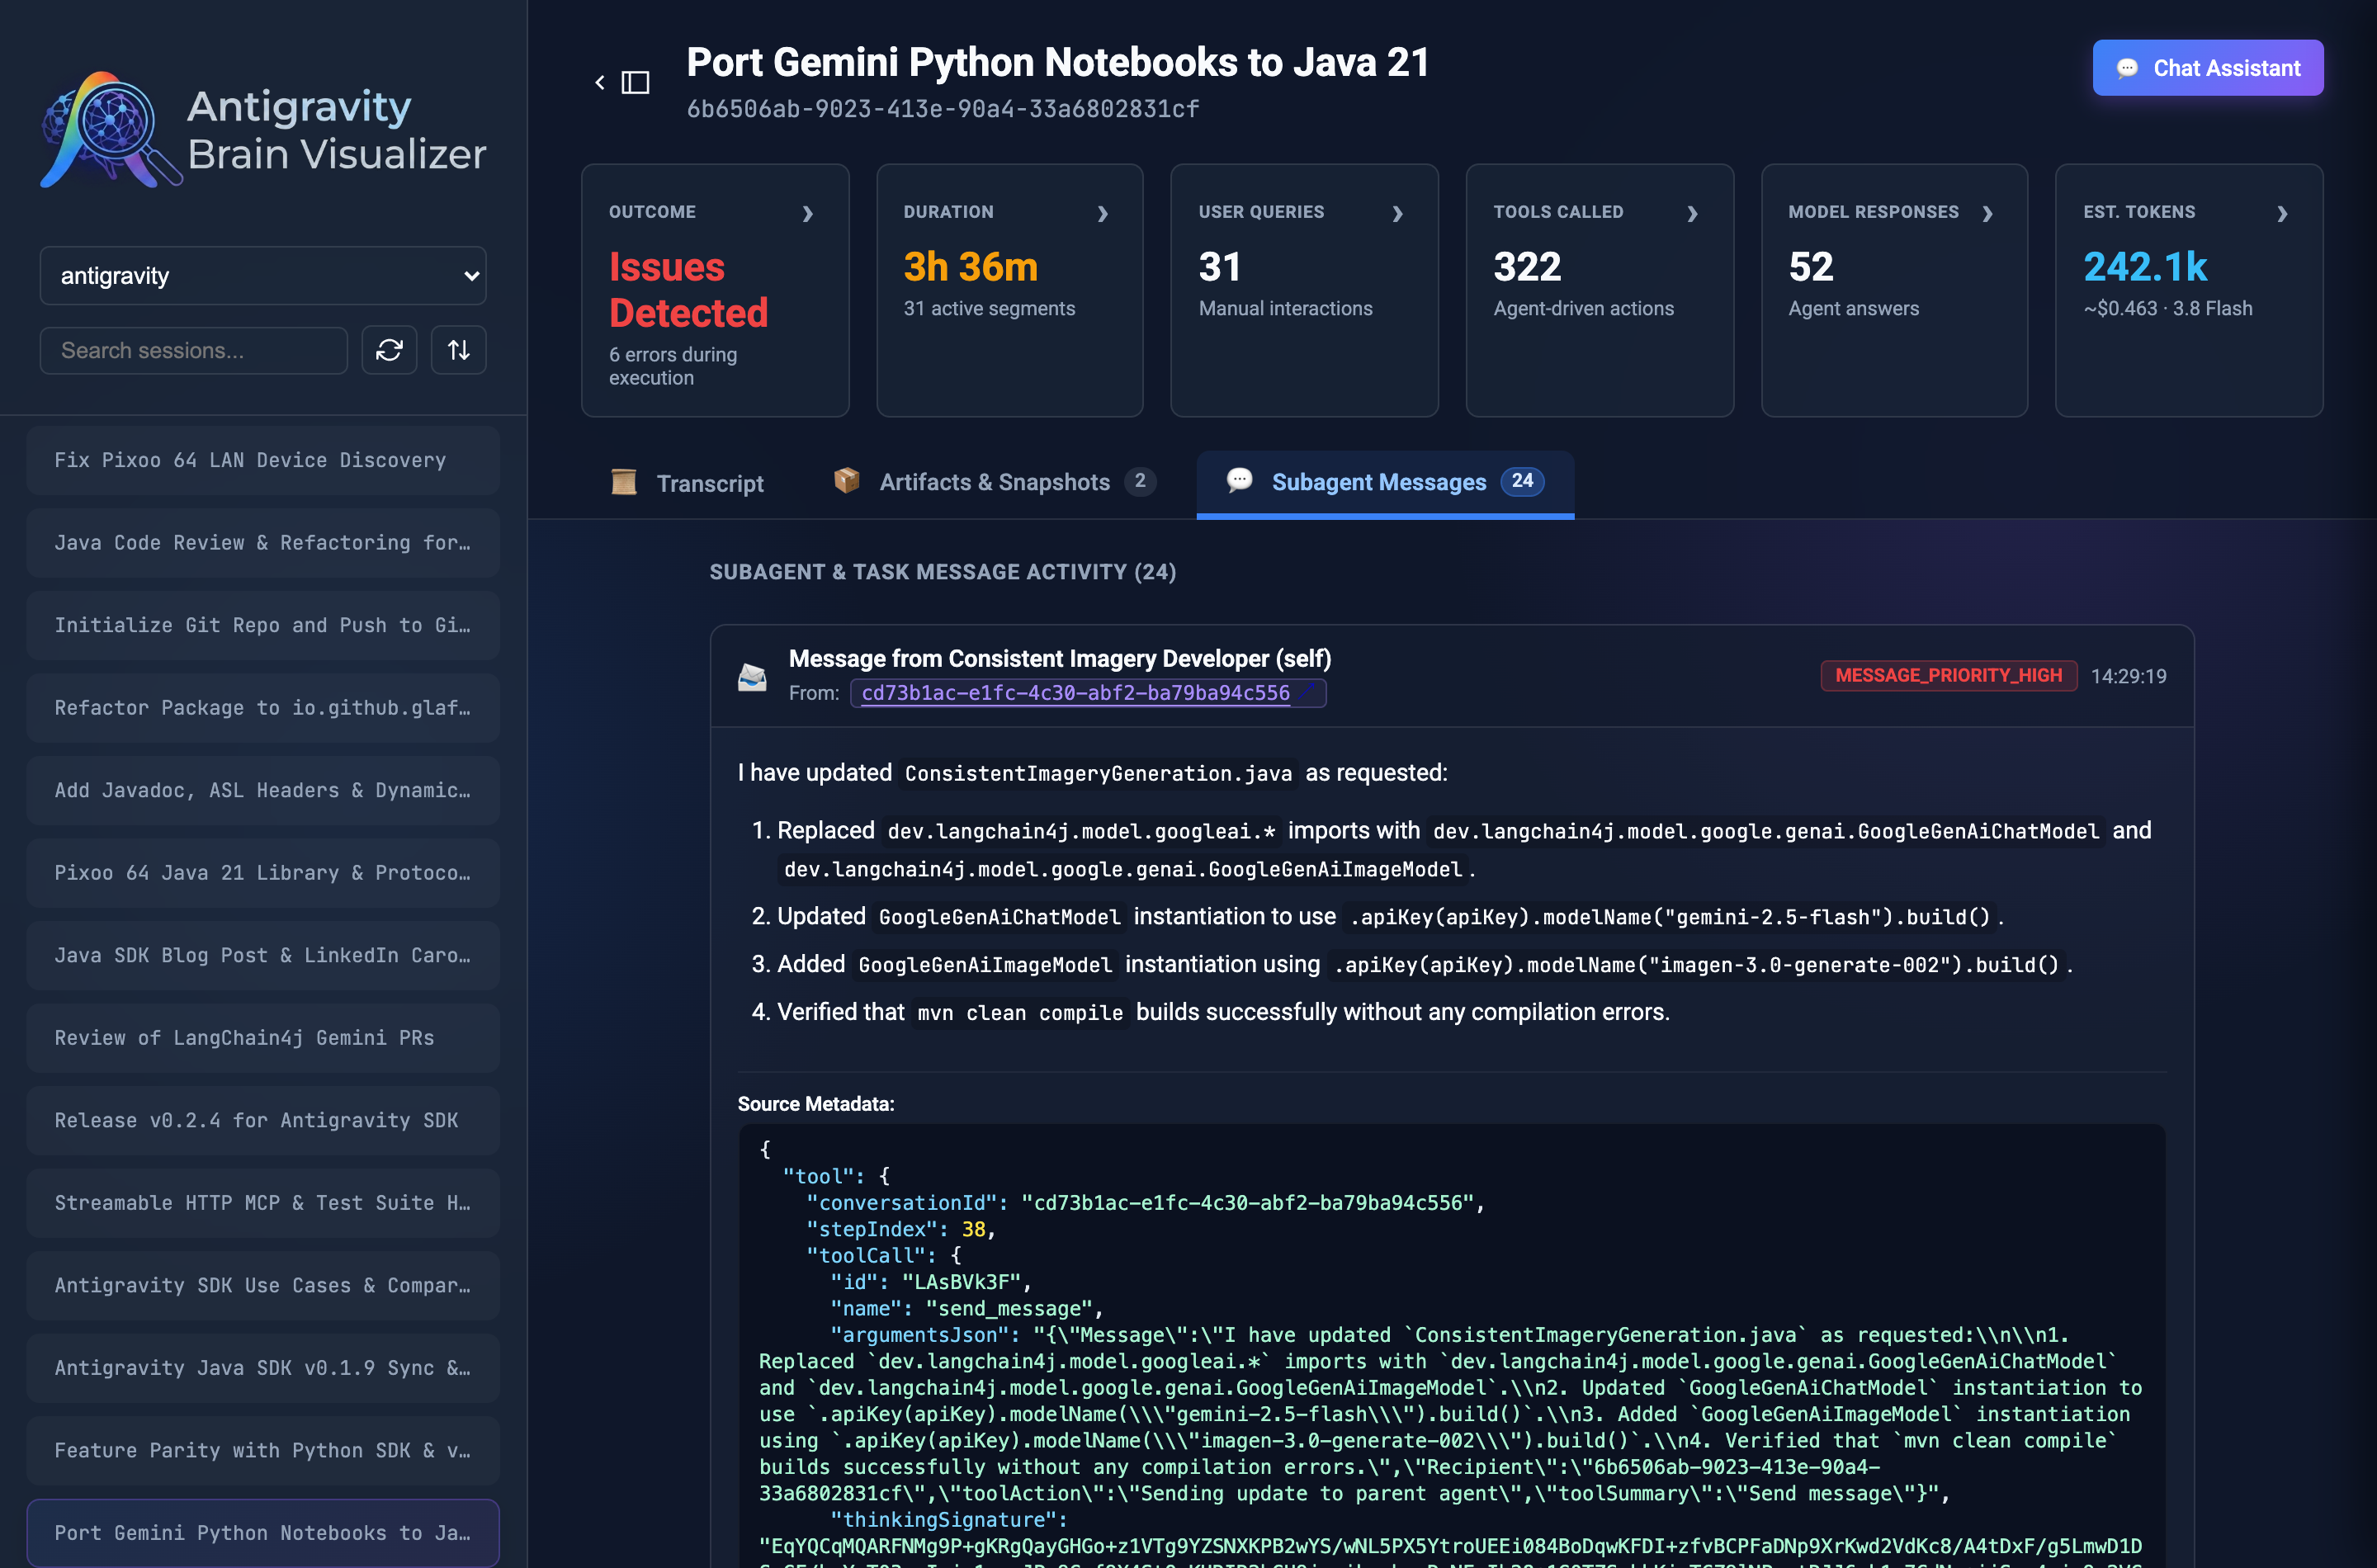Open session Release v0.2.4 for Antigravity SDK

263,1120
